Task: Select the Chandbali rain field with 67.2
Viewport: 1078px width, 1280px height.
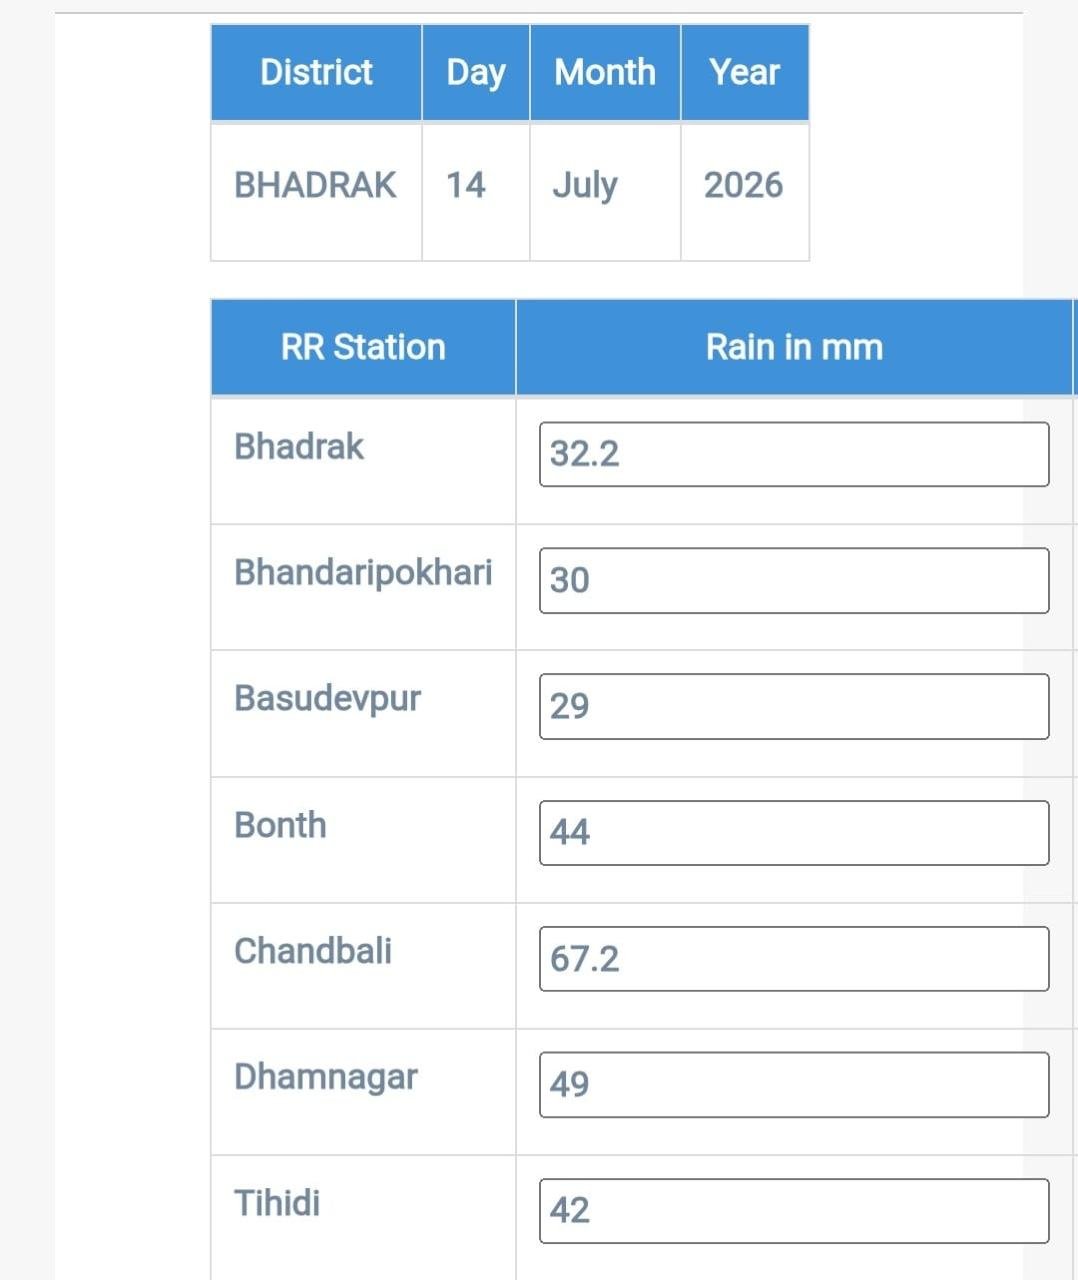Action: [x=794, y=958]
